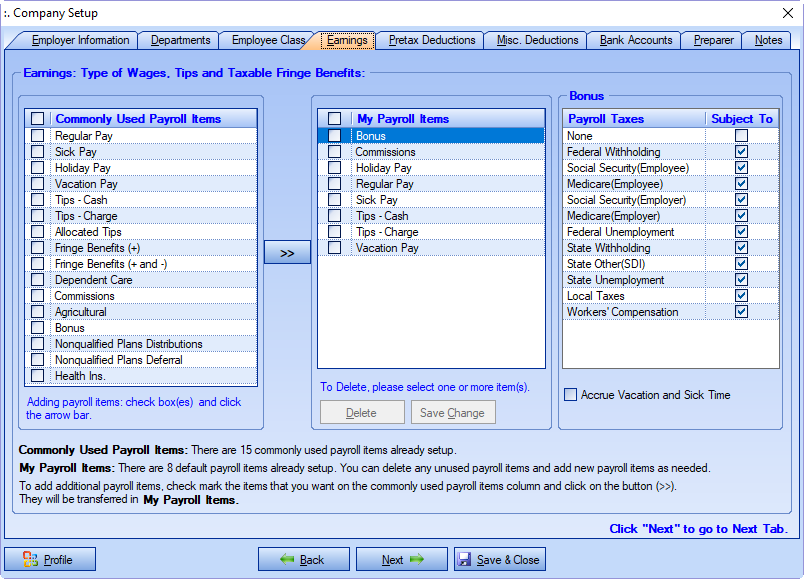Close the Company Setup window

[x=786, y=13]
